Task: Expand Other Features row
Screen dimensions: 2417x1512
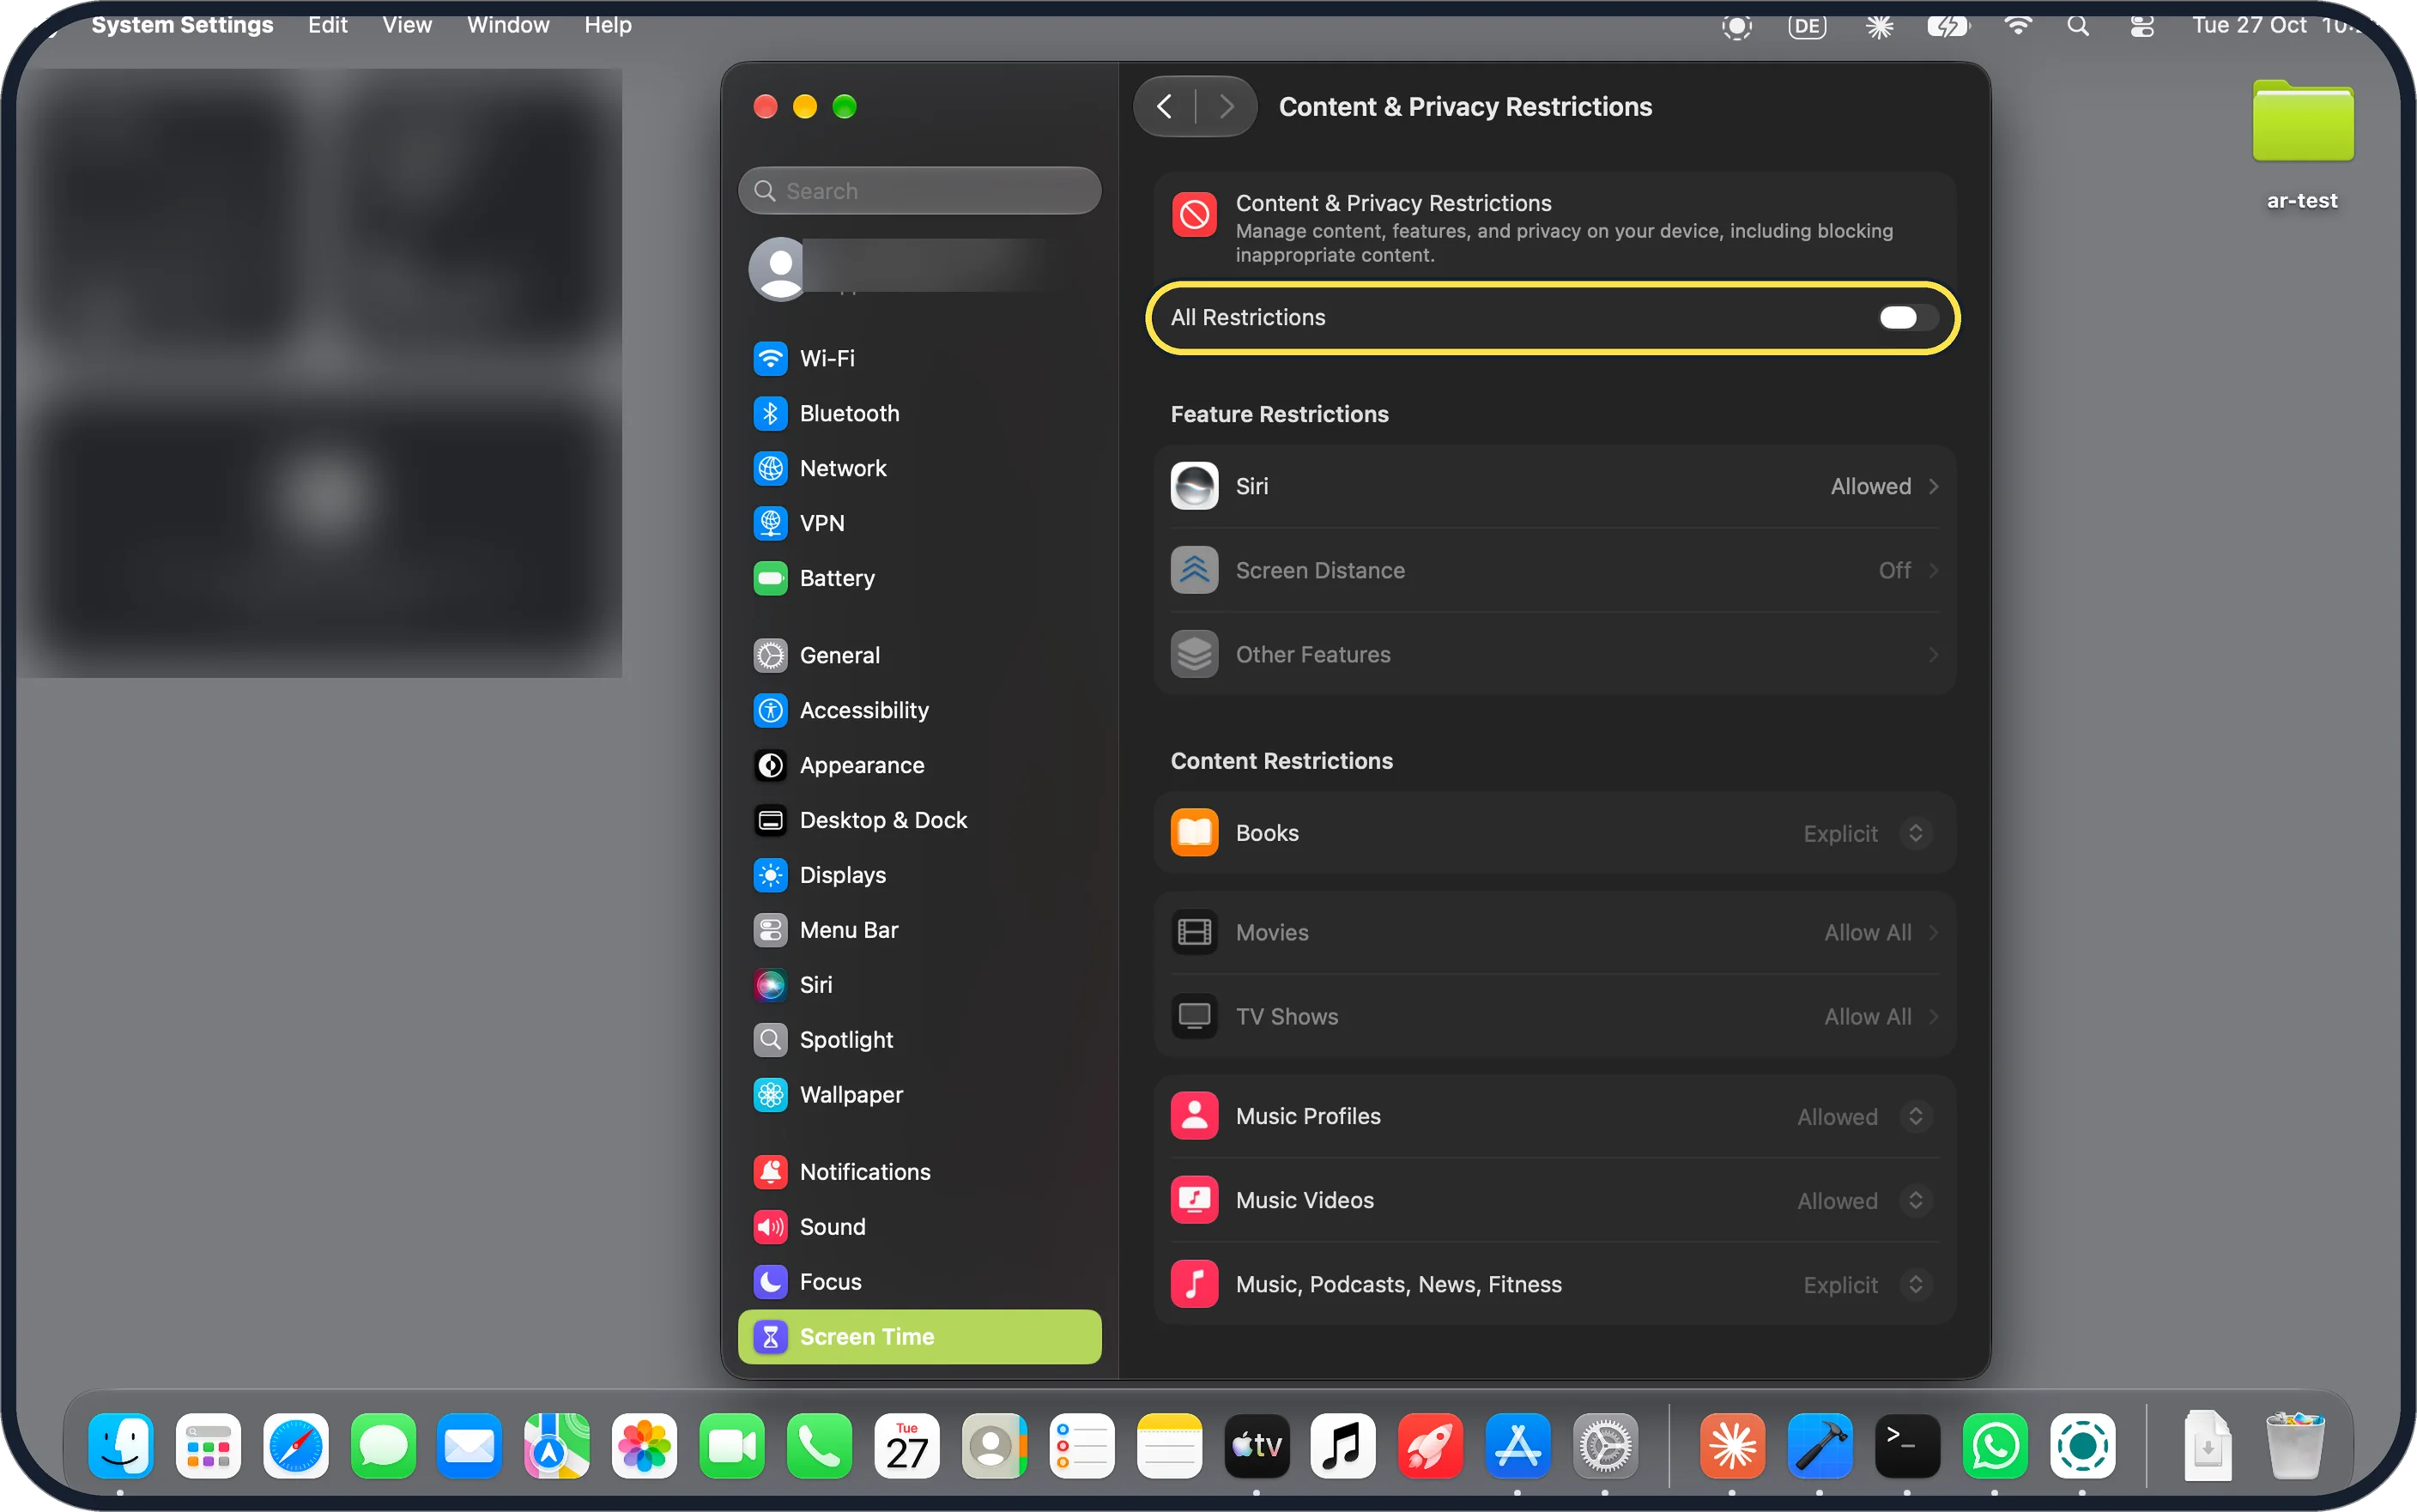Action: pyautogui.click(x=1554, y=654)
